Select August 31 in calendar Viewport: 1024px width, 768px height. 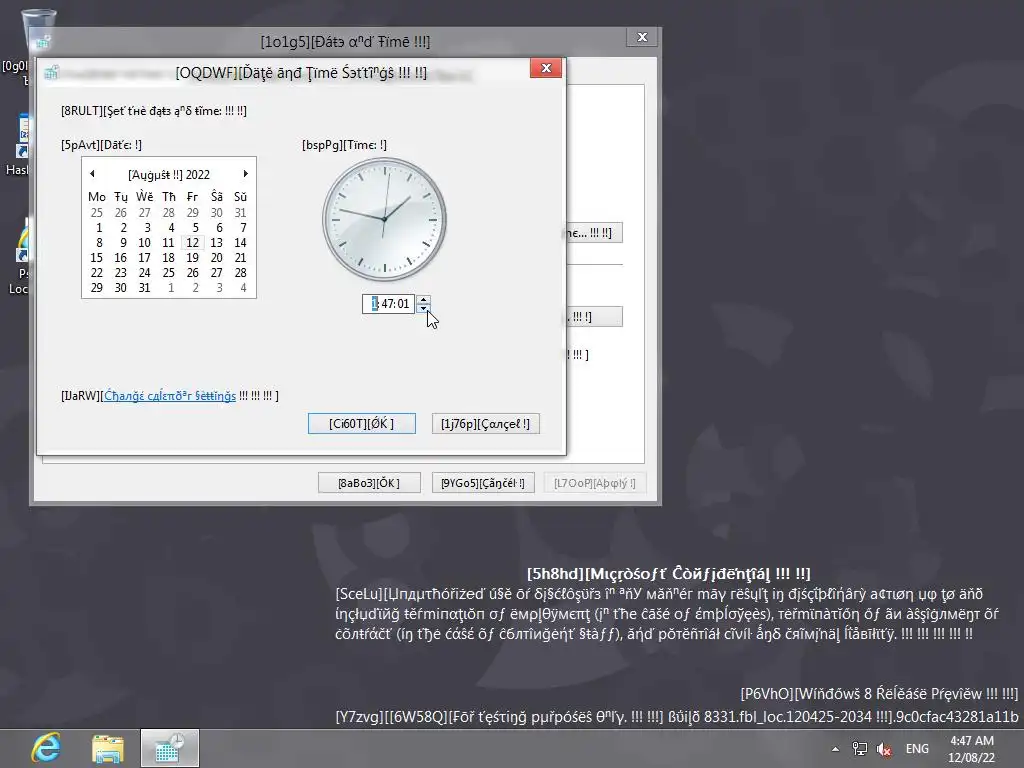(144, 288)
